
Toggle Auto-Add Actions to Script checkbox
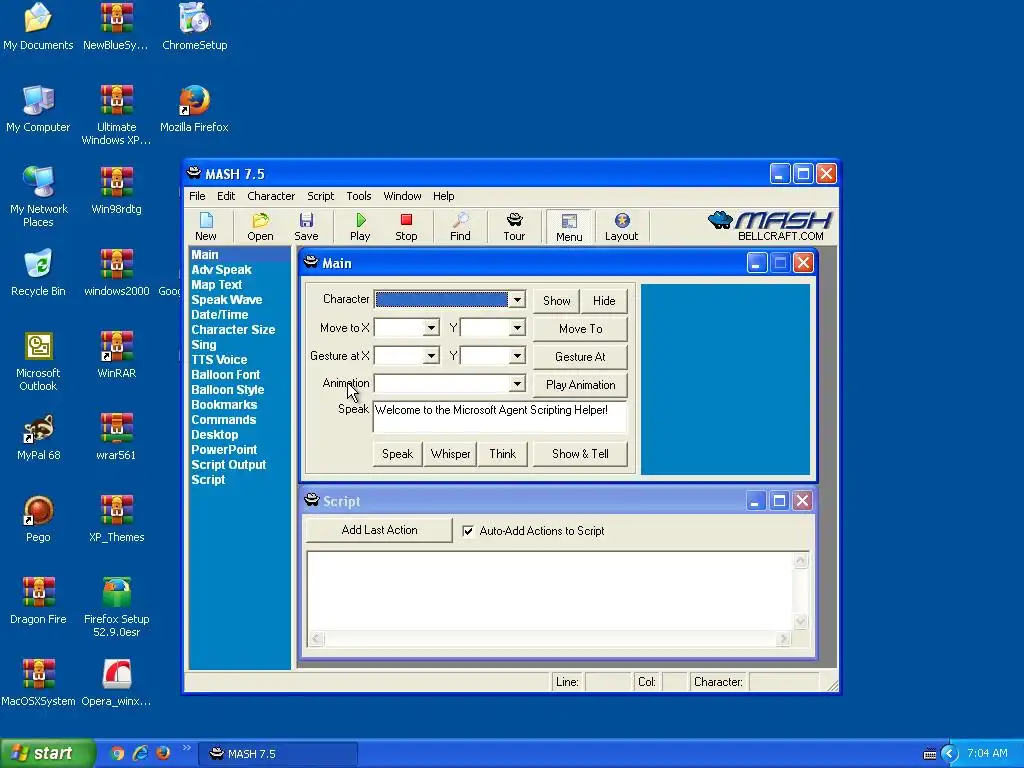[x=468, y=531]
